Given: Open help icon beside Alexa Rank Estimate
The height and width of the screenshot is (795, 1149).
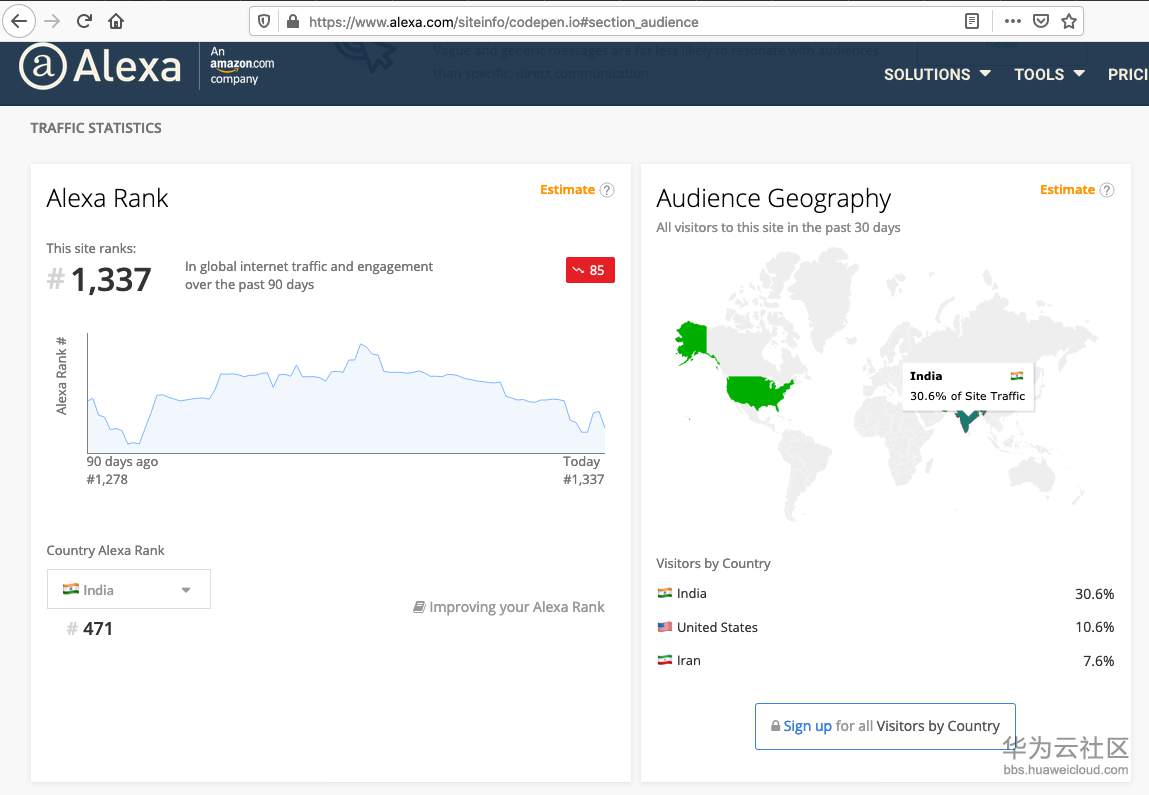Looking at the screenshot, I should [607, 190].
